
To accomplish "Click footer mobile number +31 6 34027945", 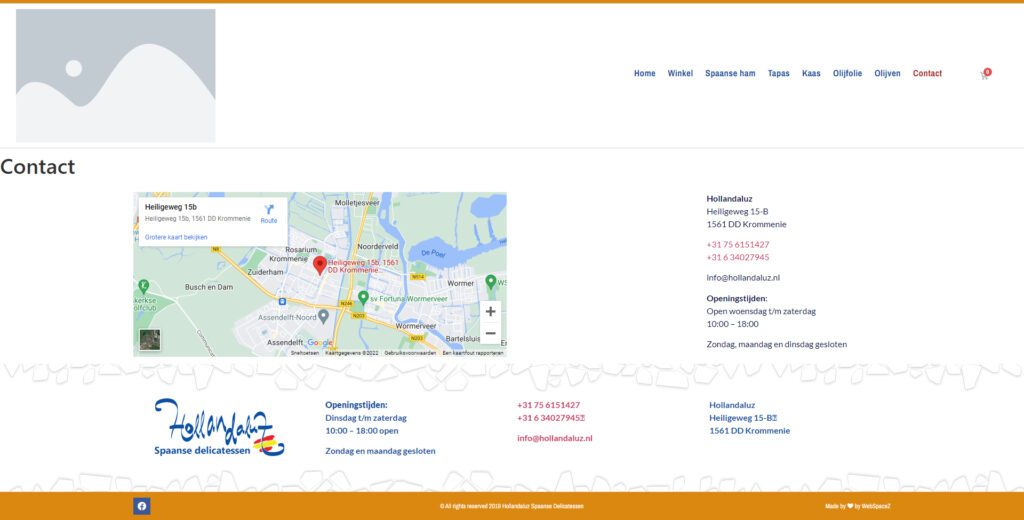I will point(551,418).
